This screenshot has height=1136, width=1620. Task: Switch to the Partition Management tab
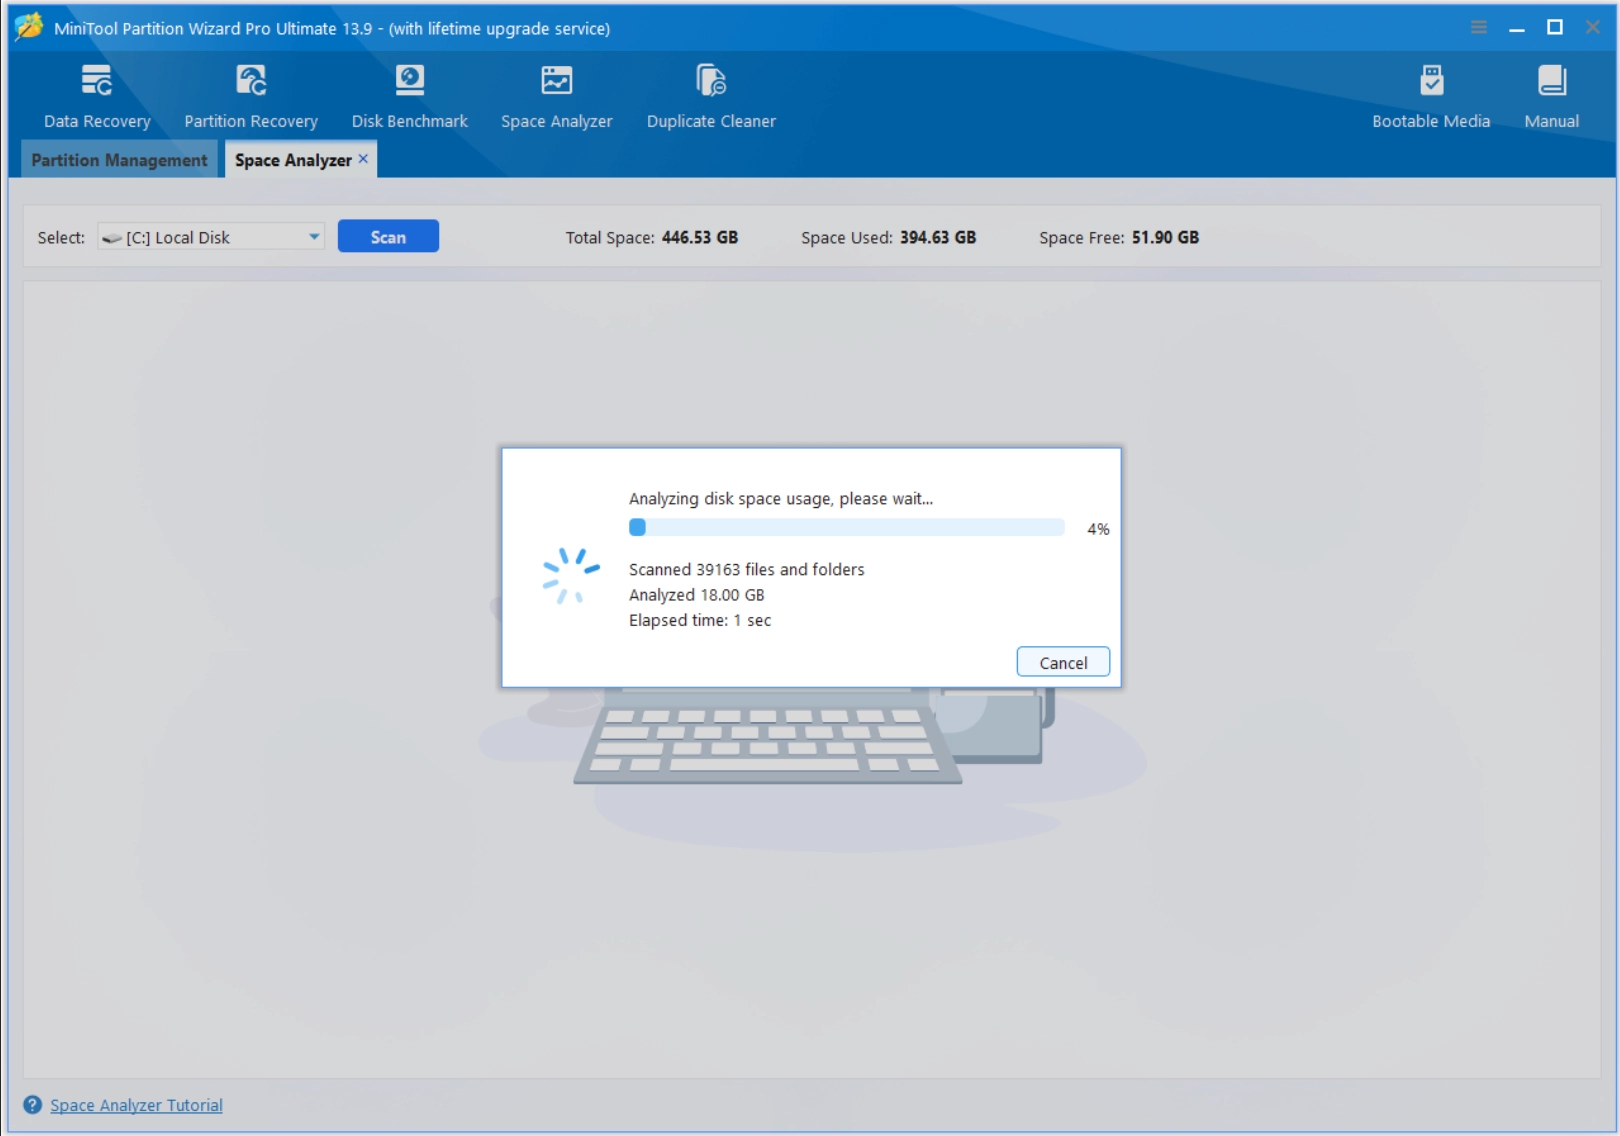coord(119,160)
